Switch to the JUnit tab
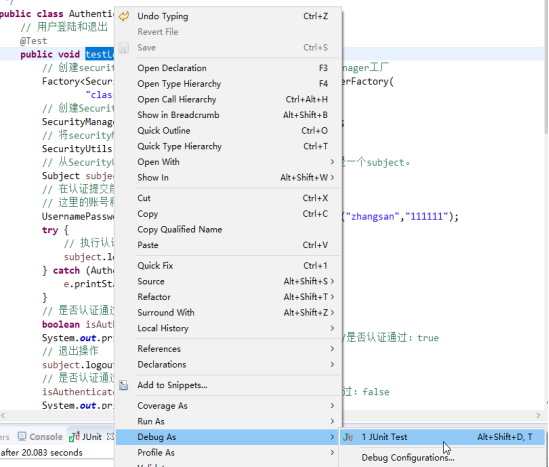Image resolution: width=549 pixels, height=467 pixels. click(x=91, y=437)
